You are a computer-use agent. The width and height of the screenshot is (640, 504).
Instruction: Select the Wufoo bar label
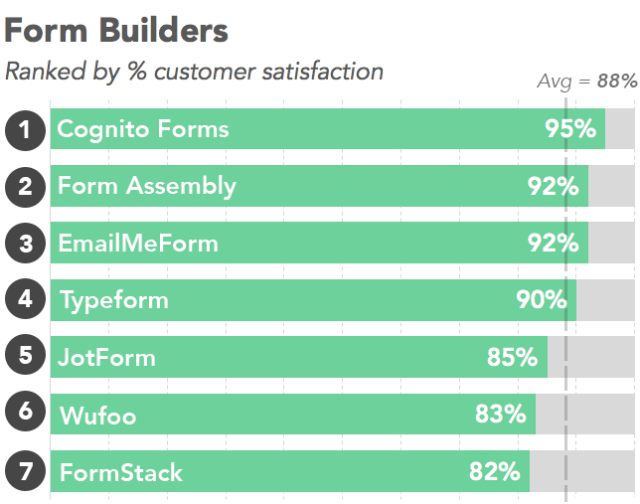tap(100, 414)
